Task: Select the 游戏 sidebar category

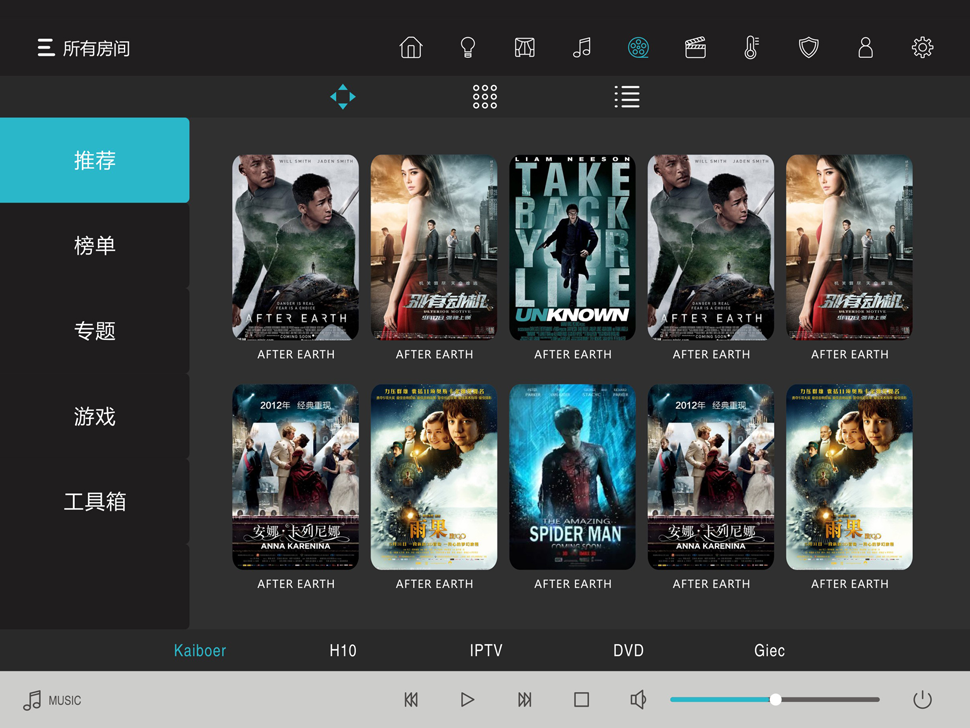Action: 95,416
